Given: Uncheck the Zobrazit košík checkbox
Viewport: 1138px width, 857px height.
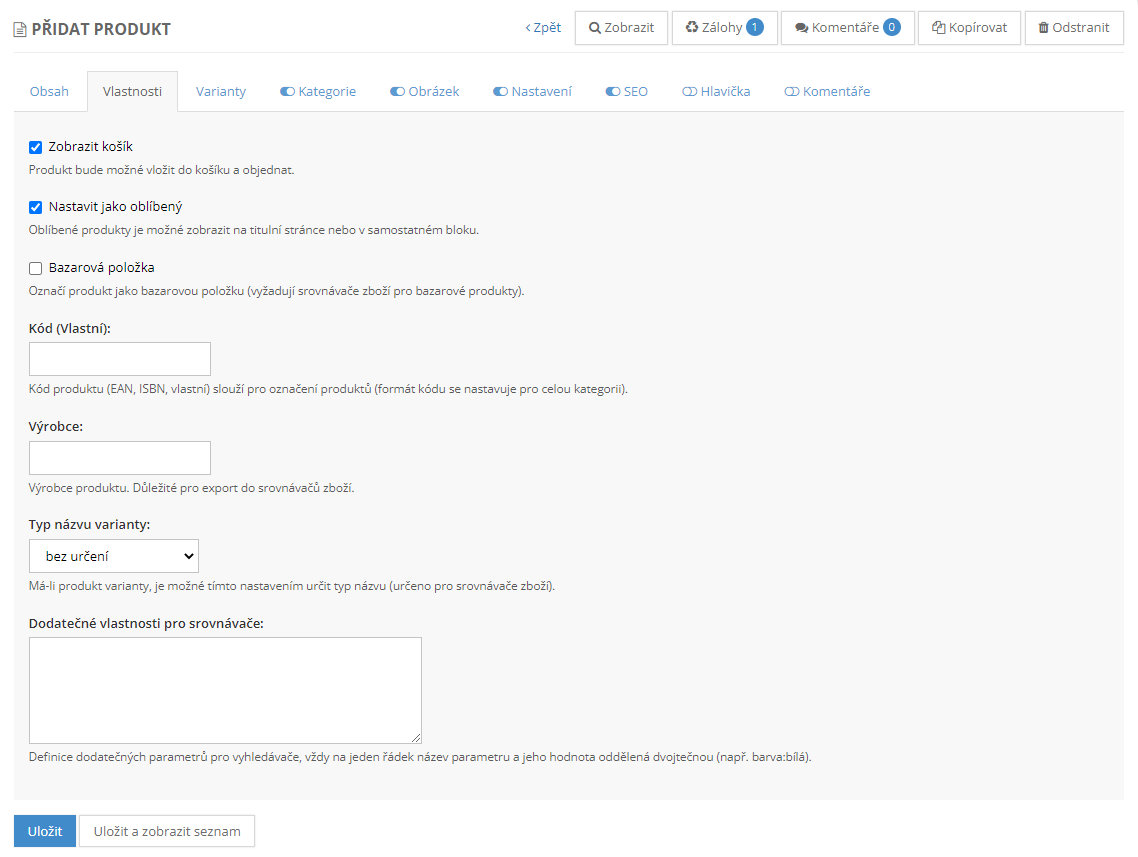Looking at the screenshot, I should (36, 147).
